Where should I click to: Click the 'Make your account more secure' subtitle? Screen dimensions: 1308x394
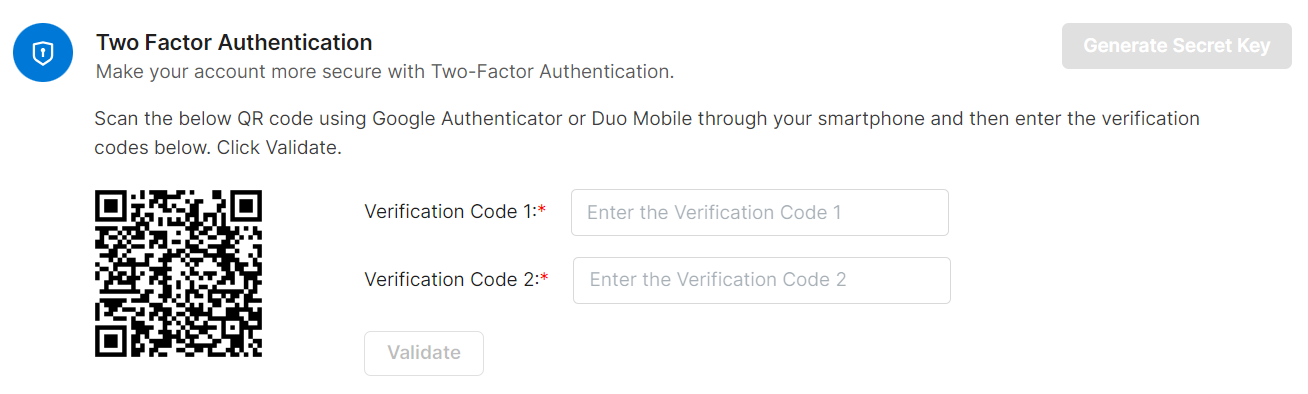[385, 72]
